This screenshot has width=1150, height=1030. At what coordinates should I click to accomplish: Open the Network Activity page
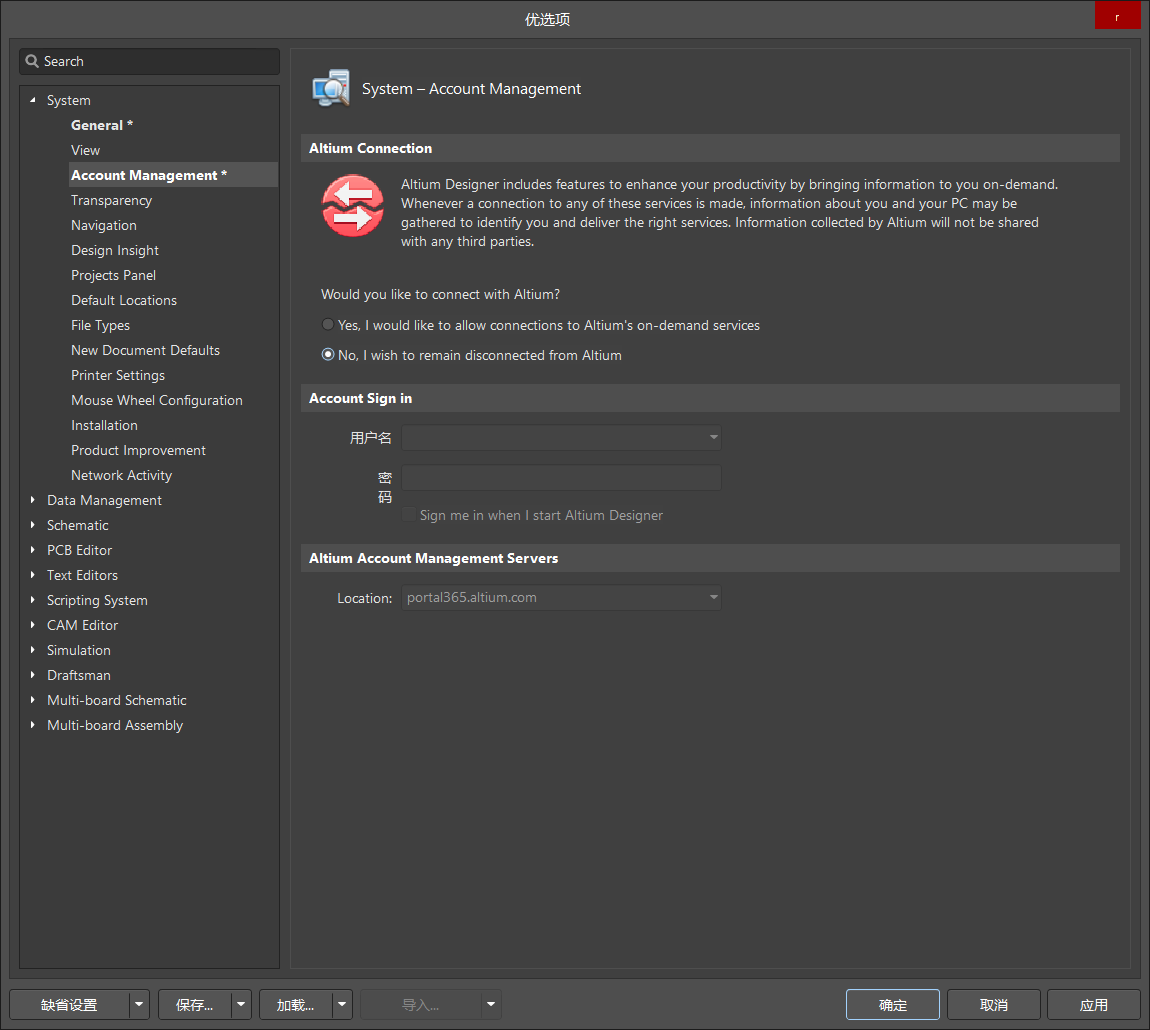[121, 474]
